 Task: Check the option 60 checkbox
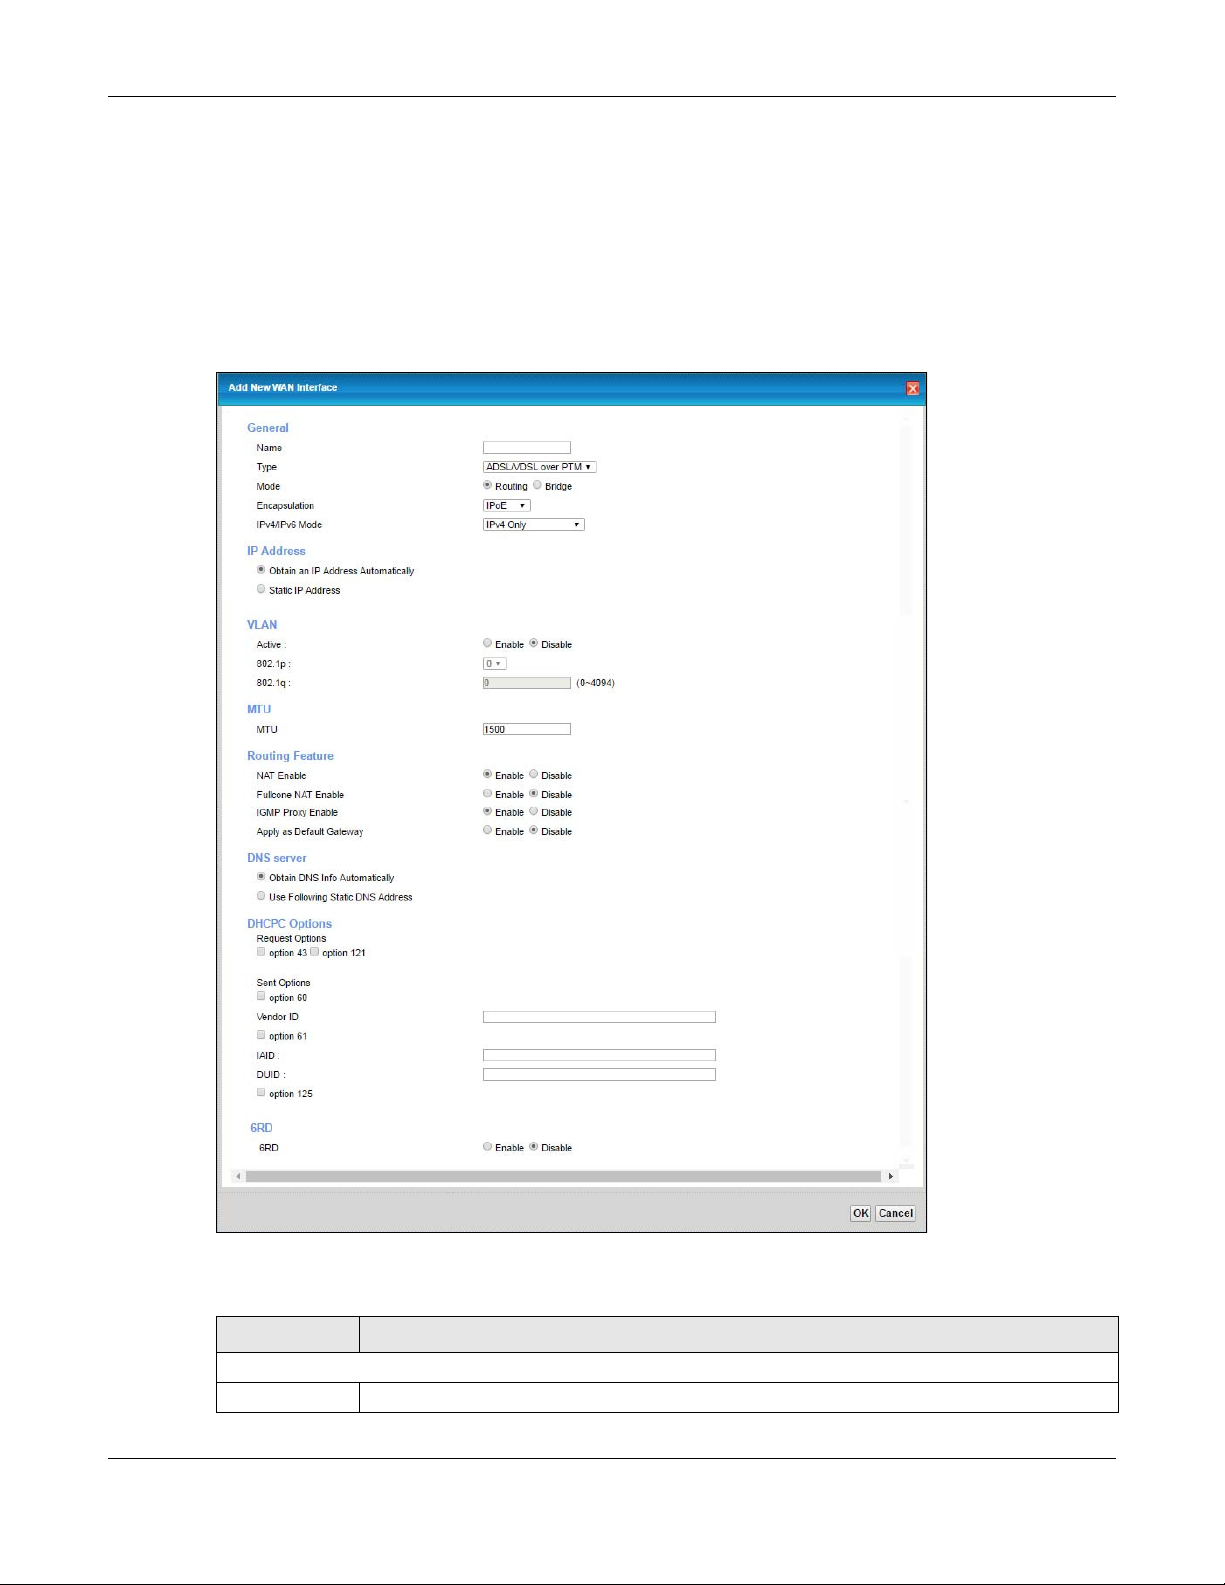[x=261, y=997]
